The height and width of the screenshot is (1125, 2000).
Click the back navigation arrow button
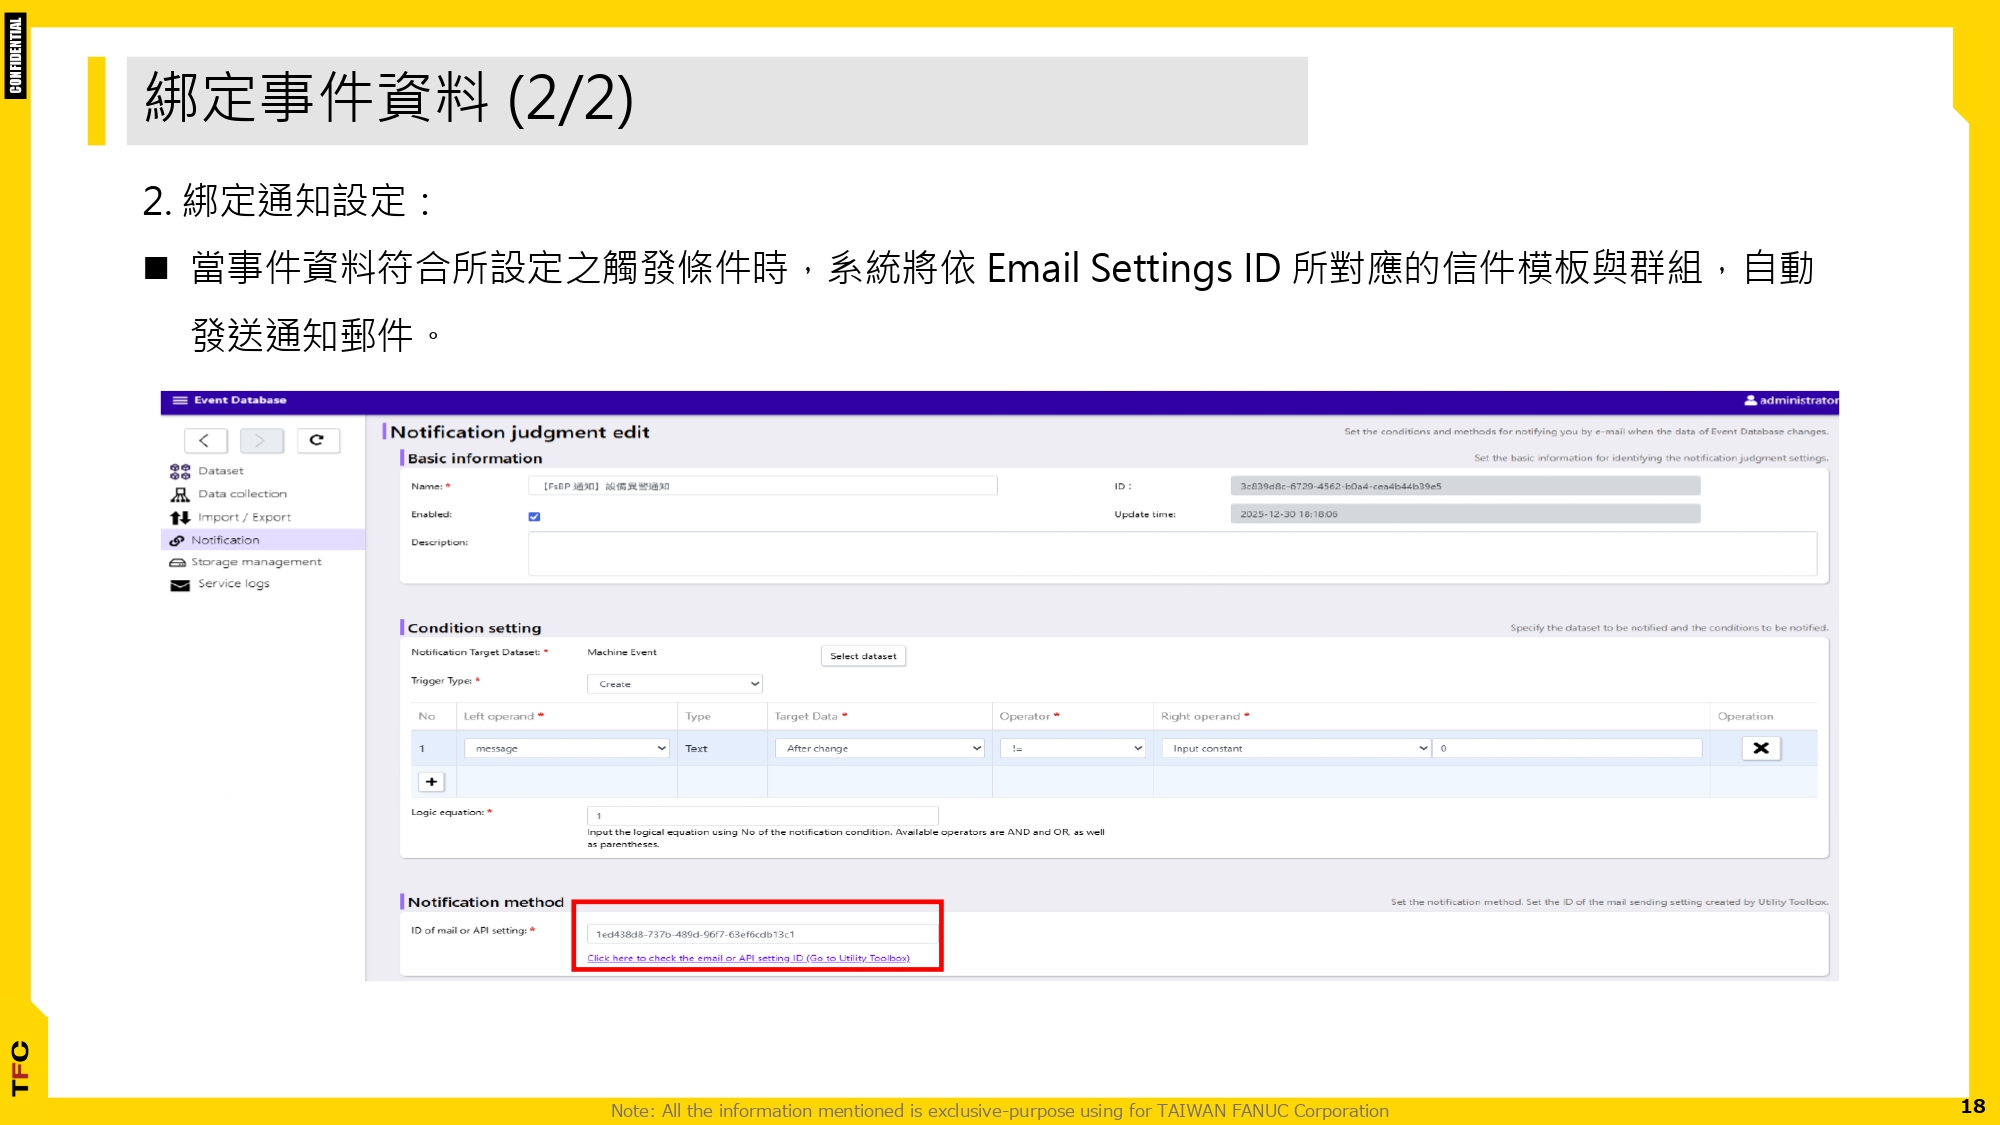click(x=206, y=440)
